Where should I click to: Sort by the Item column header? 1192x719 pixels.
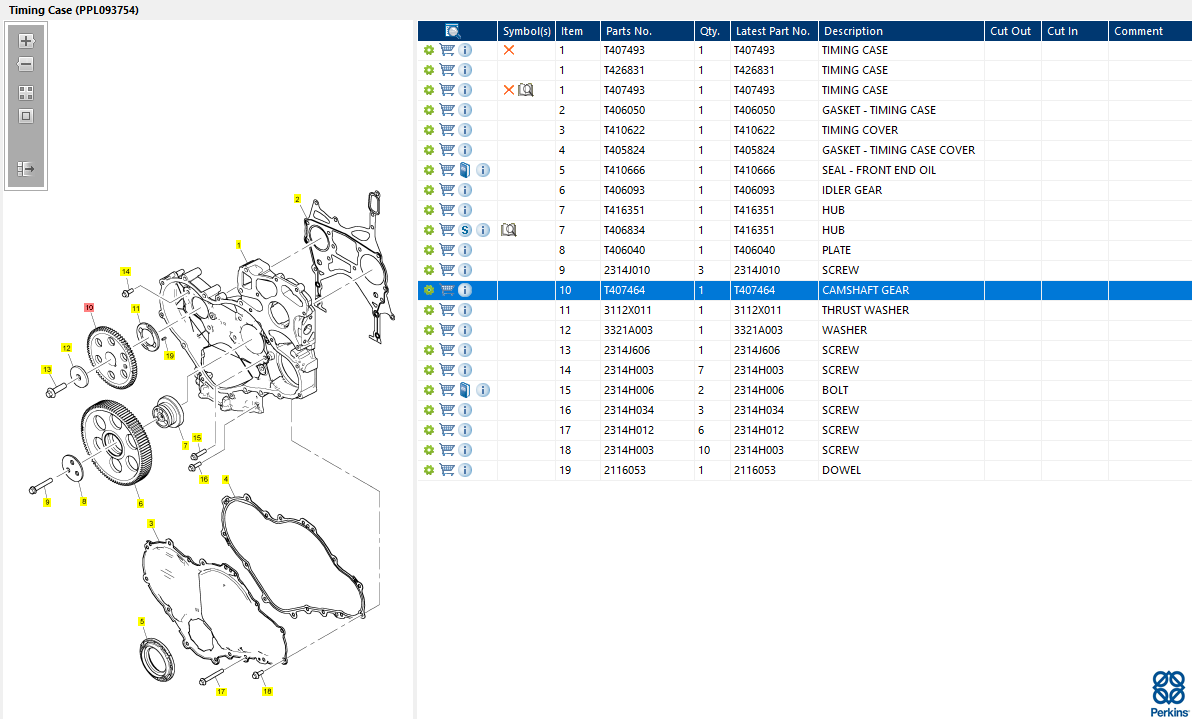[x=578, y=31]
